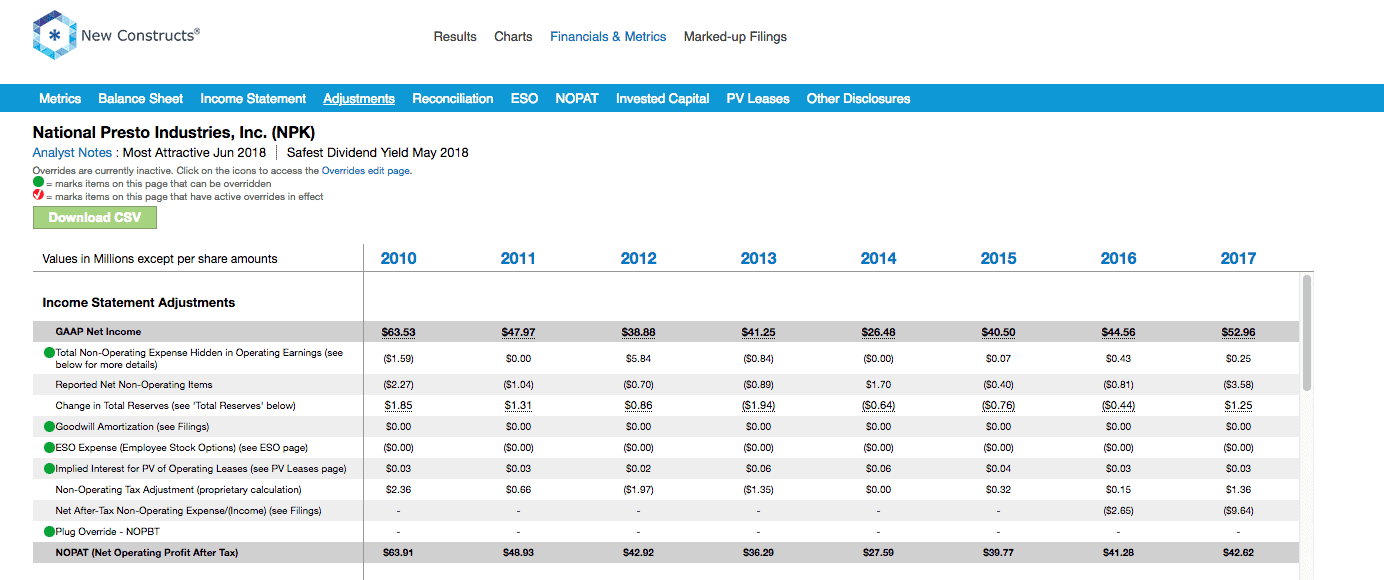This screenshot has width=1384, height=580.
Task: Click 'Safest Dividend Yield May 2018' note
Action: (x=378, y=153)
